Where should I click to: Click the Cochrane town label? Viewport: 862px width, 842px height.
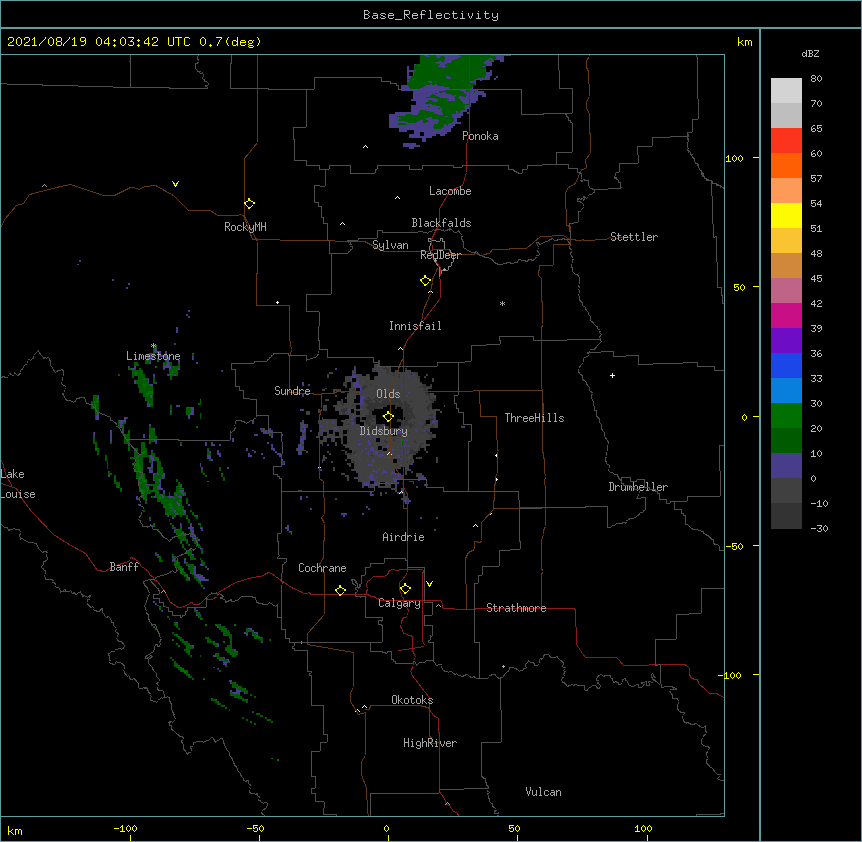tap(322, 568)
